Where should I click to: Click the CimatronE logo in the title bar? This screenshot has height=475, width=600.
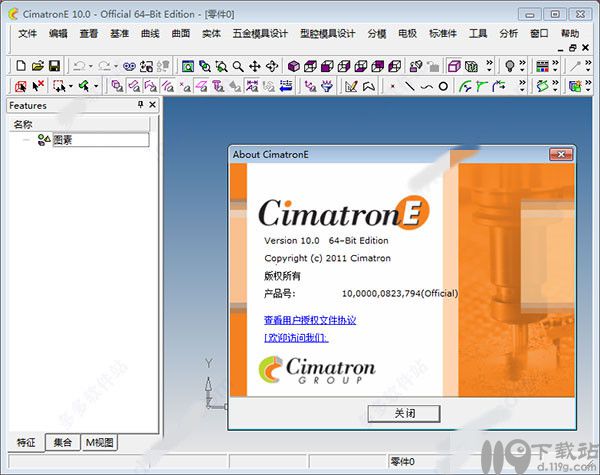[13, 14]
